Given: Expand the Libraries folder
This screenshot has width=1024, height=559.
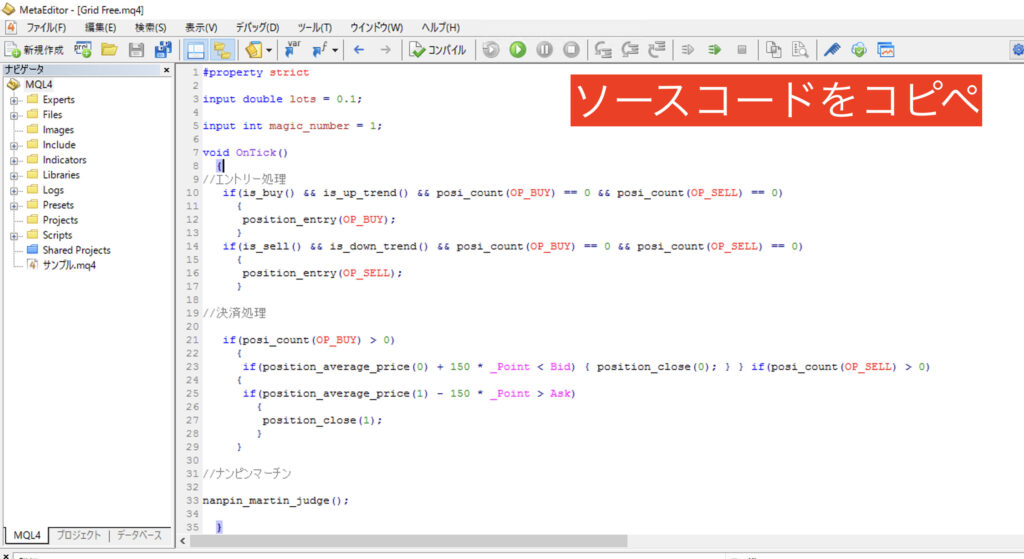Looking at the screenshot, I should pos(14,176).
